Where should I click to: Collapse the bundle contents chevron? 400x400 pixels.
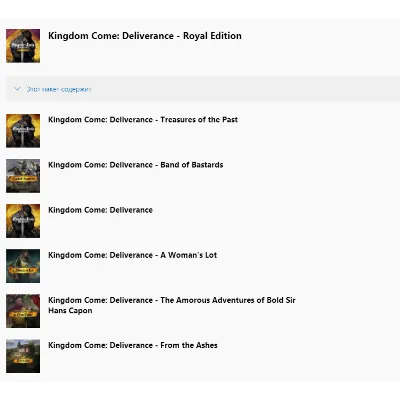17,89
